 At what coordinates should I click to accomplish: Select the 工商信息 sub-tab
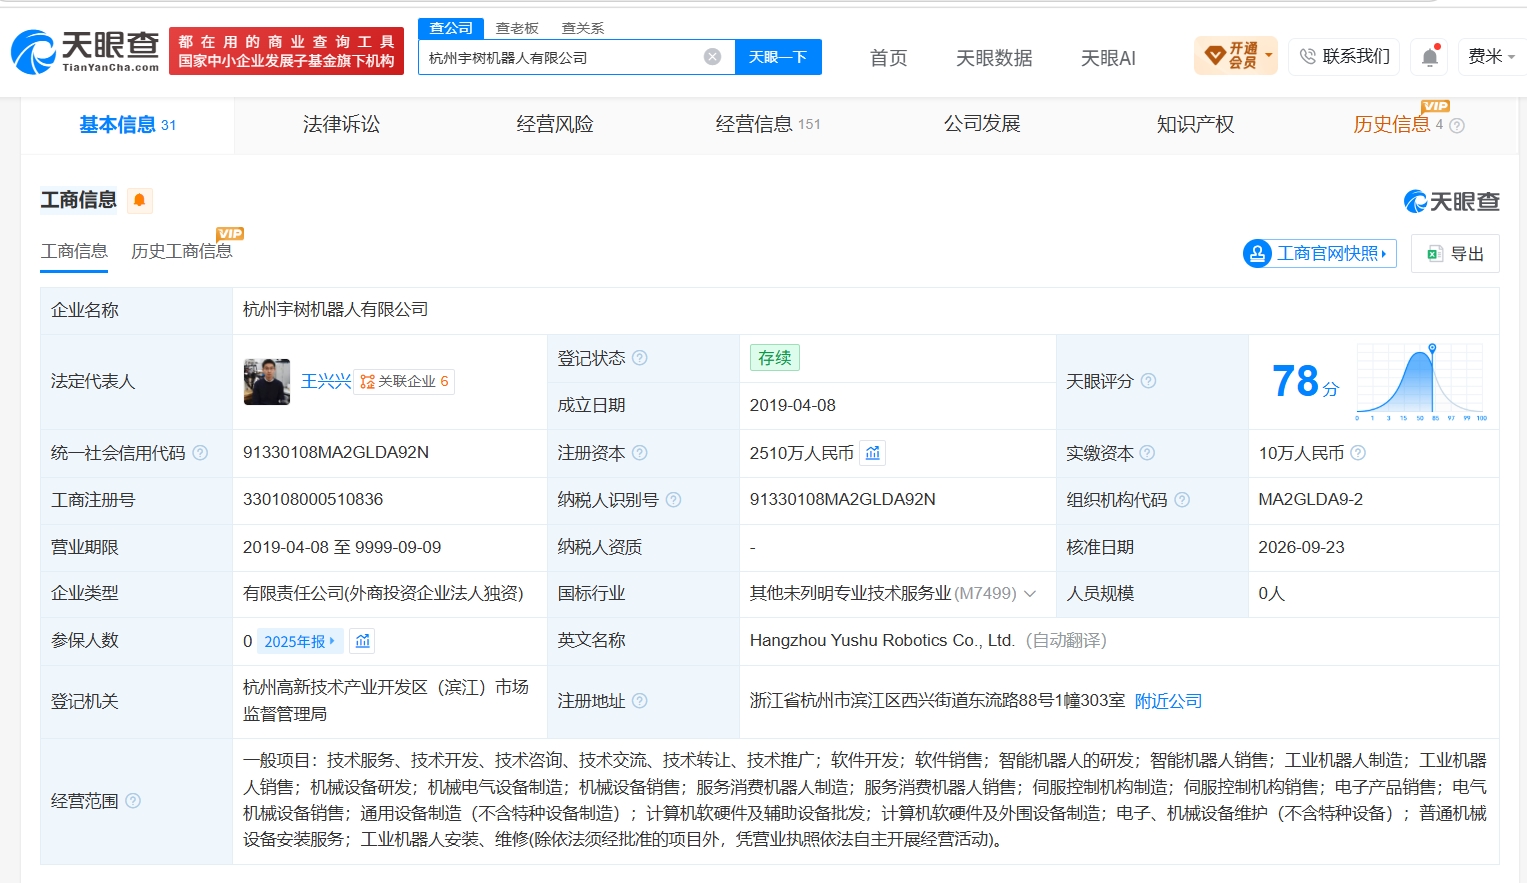pyautogui.click(x=74, y=251)
